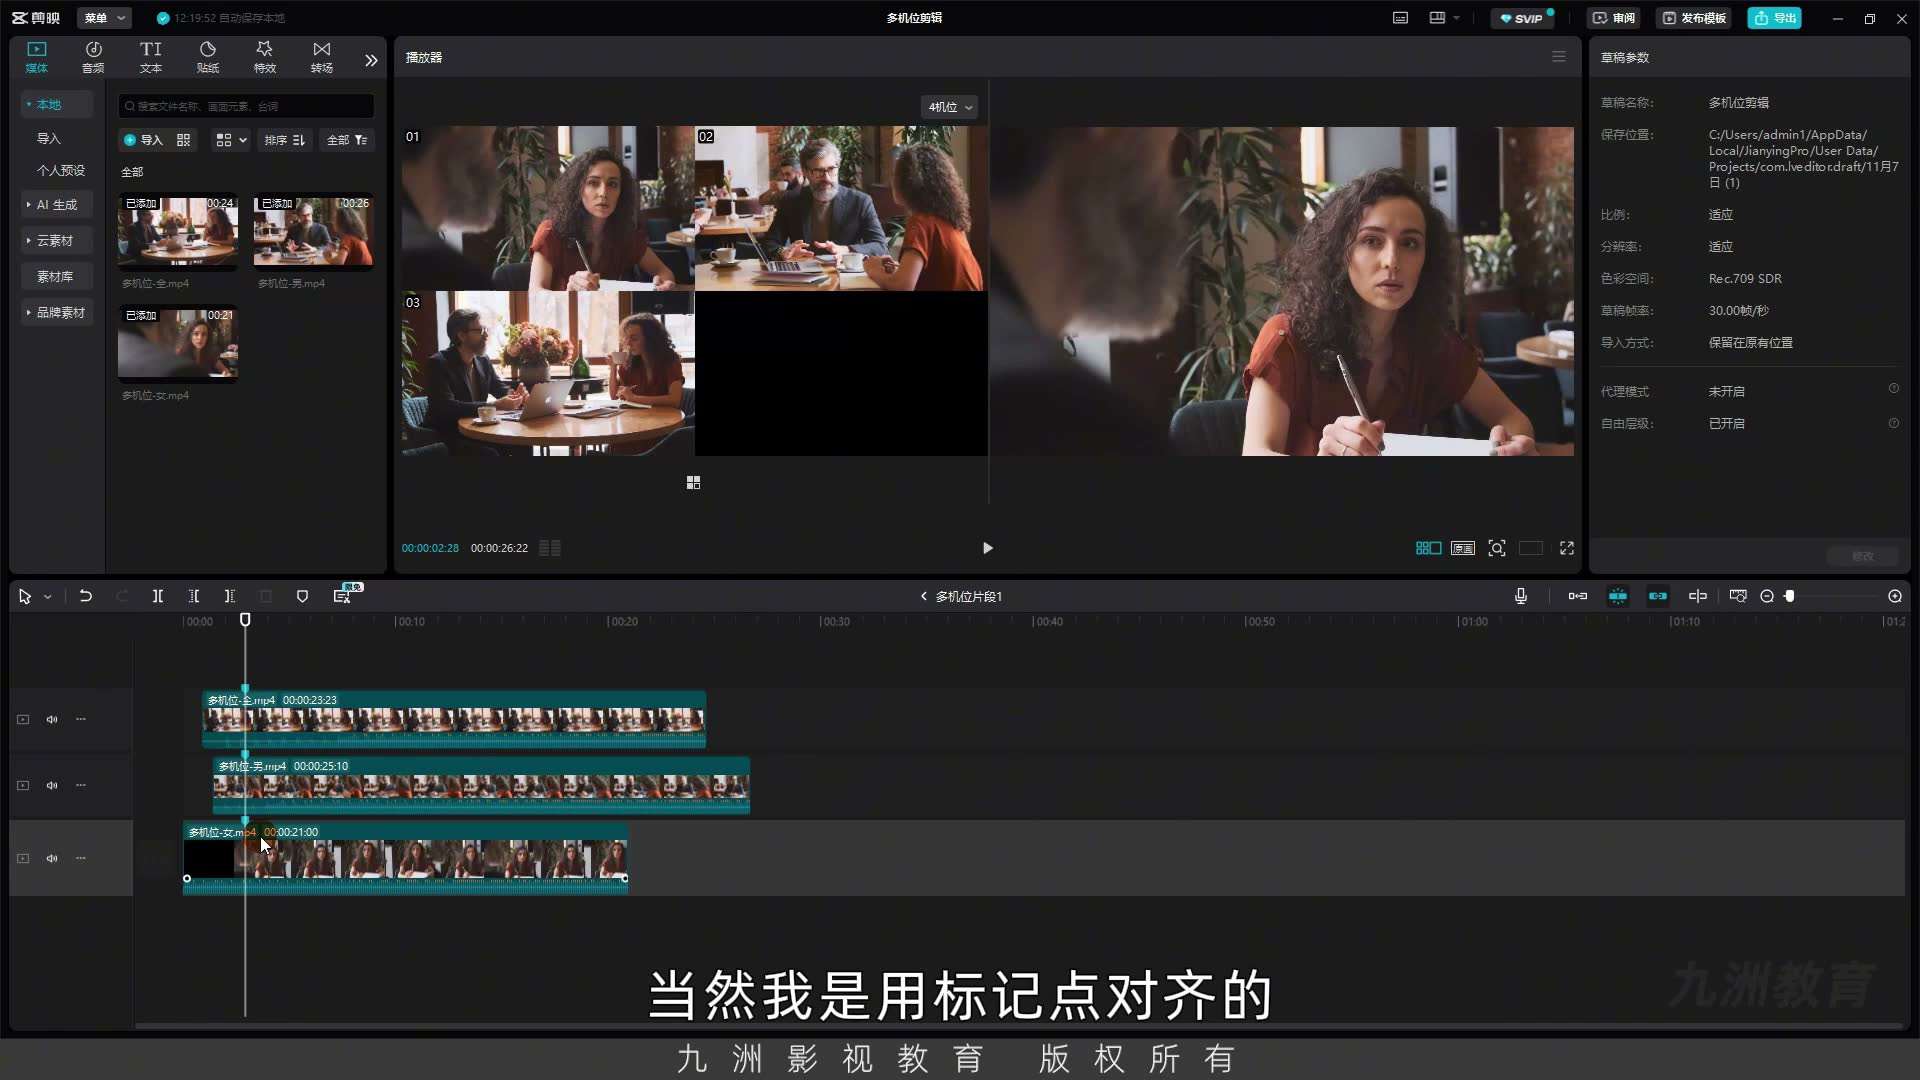1920x1080 pixels.
Task: Select 个人预设 in the sidebar
Action: coord(60,170)
